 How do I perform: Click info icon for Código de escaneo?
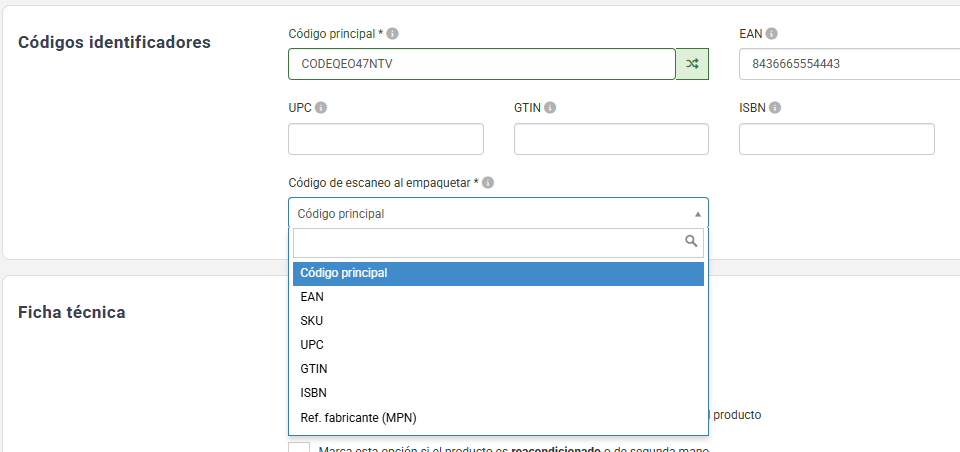[x=488, y=183]
